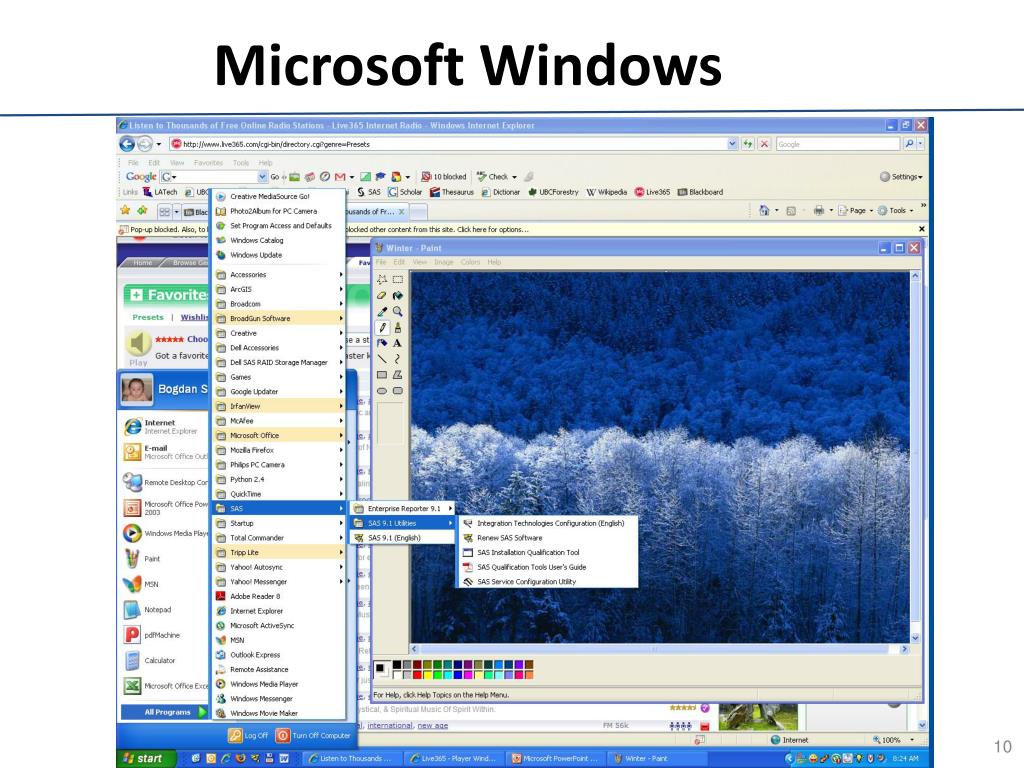Click the Favorites Center star icon
Image resolution: width=1024 pixels, height=768 pixels.
pos(125,210)
